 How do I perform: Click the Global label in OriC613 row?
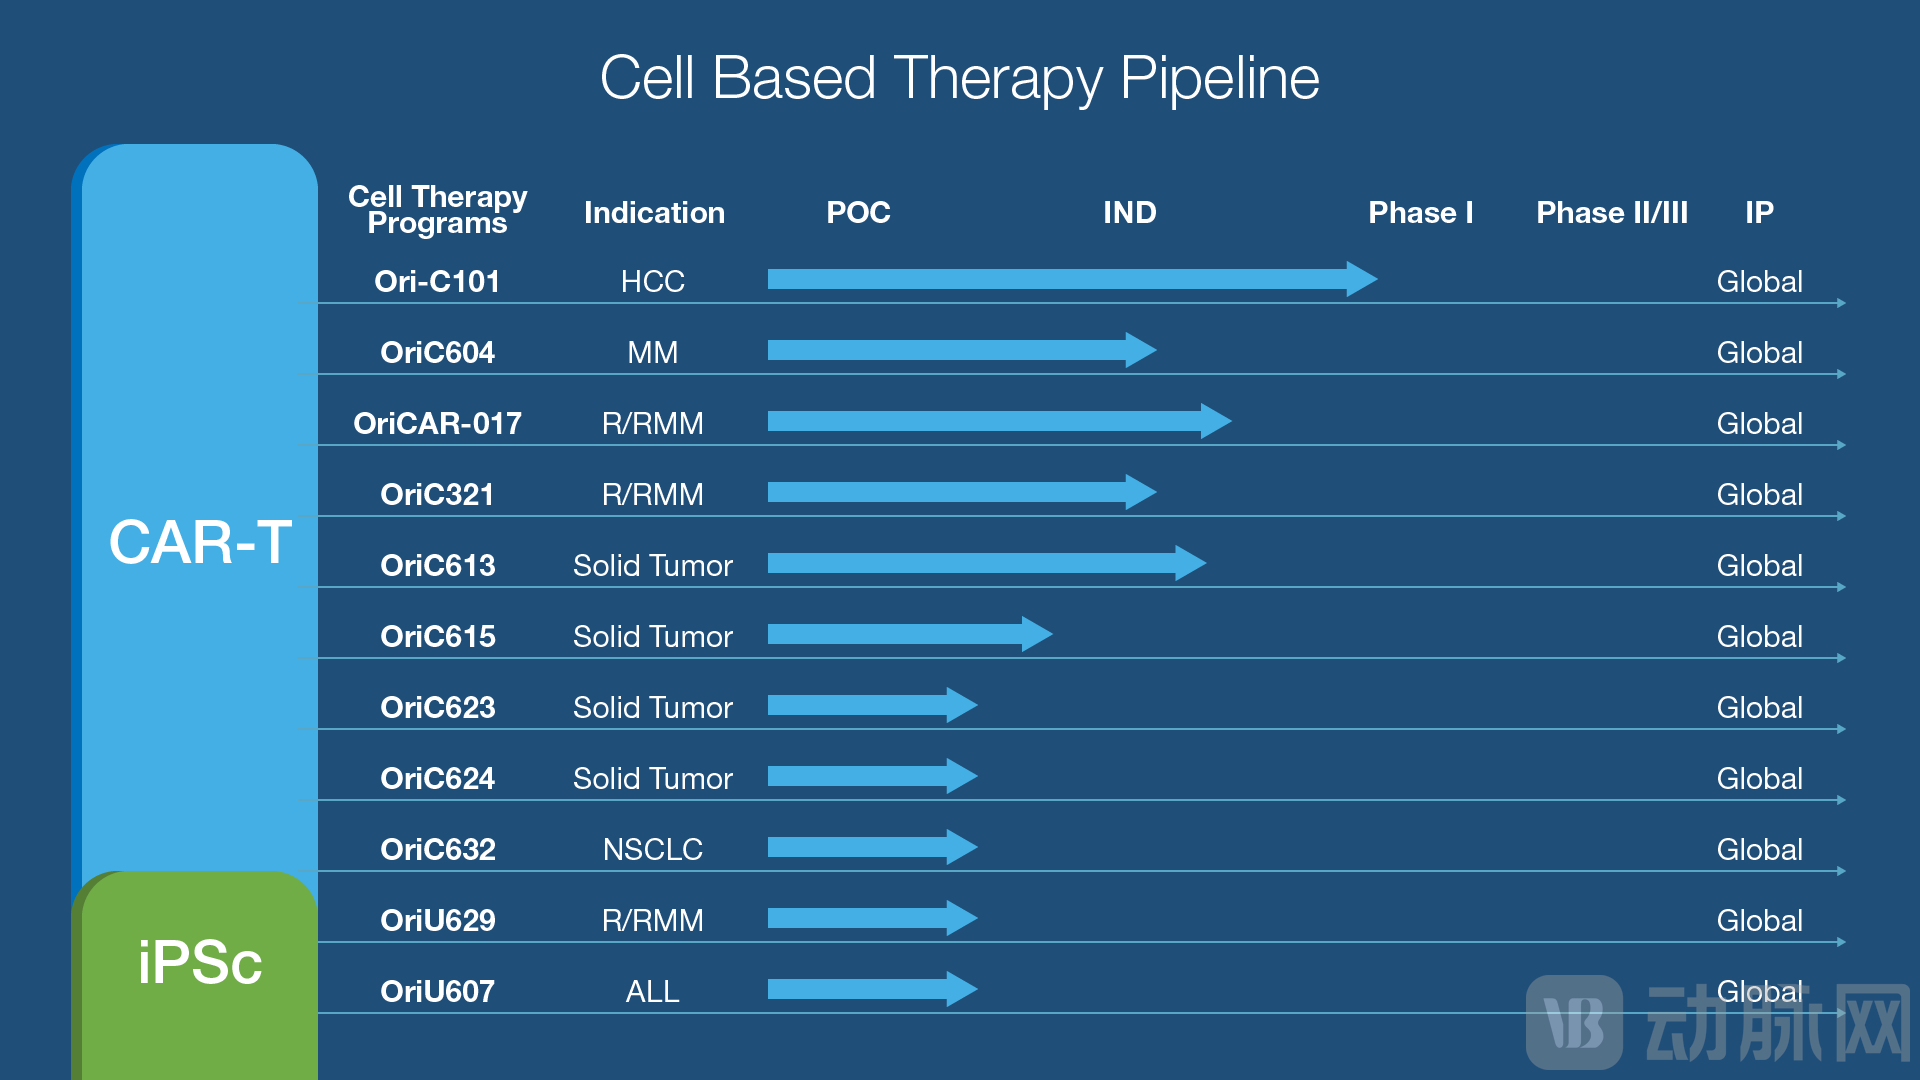tap(1759, 566)
